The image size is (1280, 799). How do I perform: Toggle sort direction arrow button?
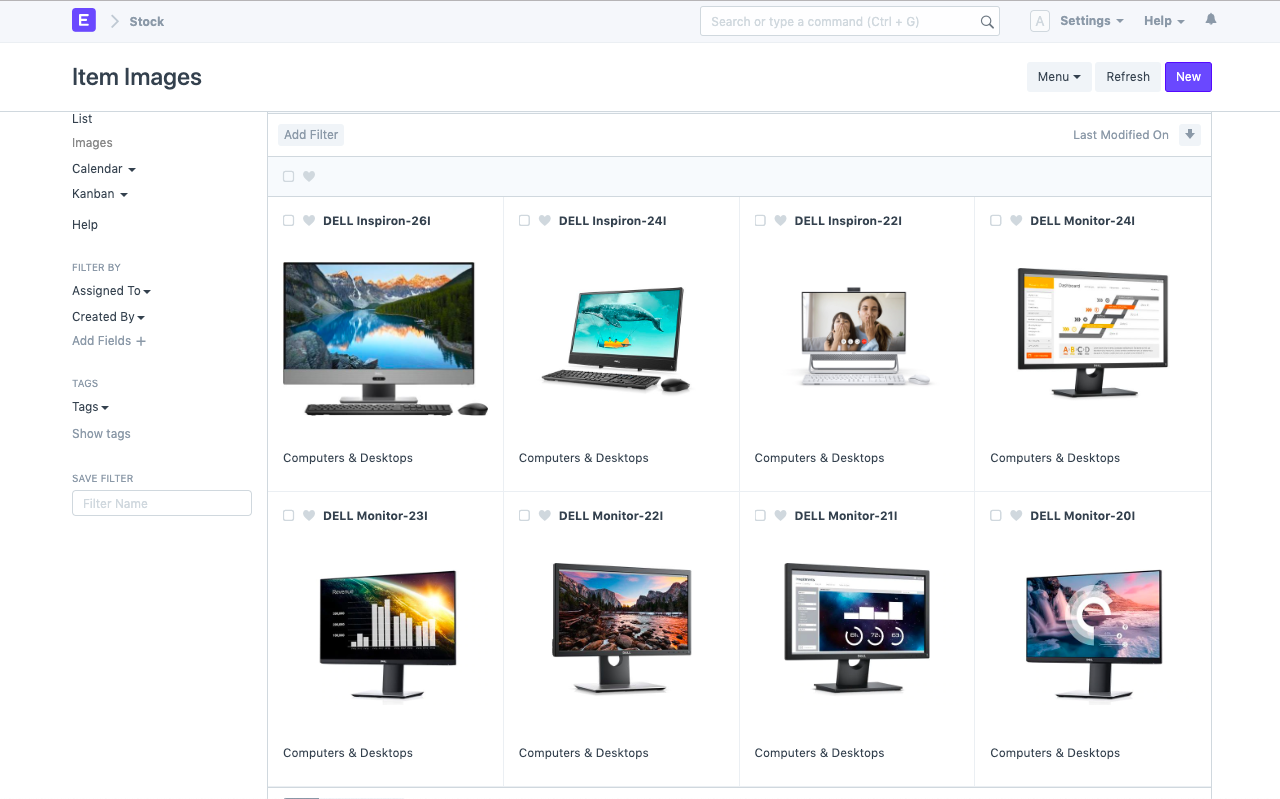(1189, 135)
